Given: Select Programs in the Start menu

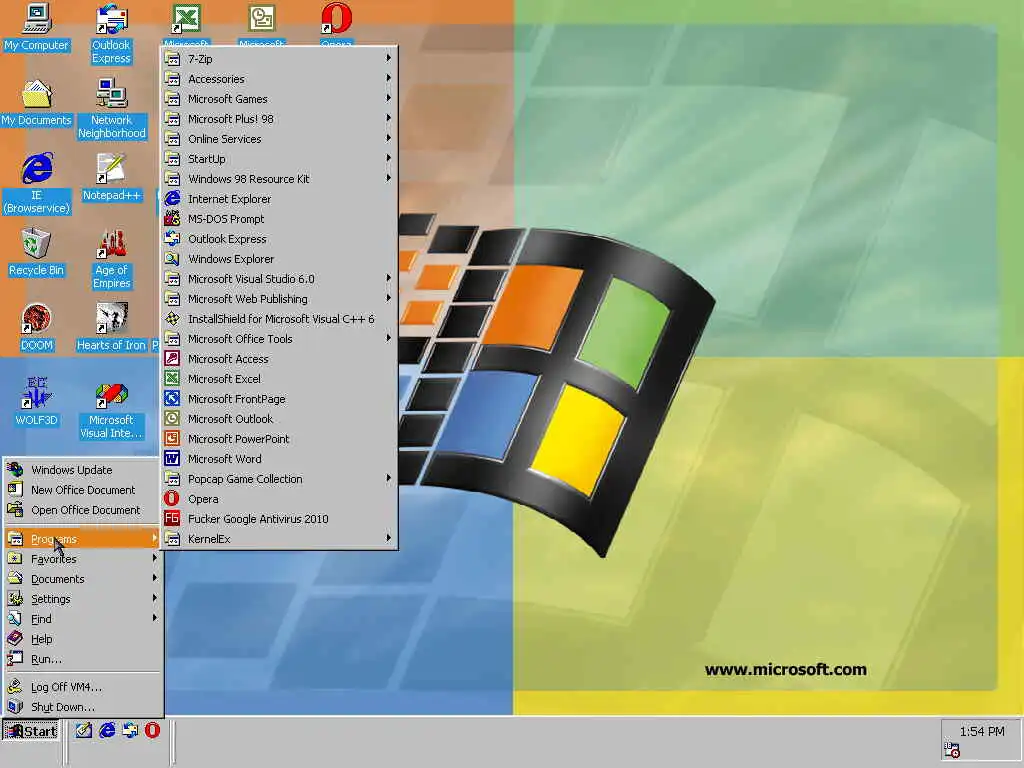Looking at the screenshot, I should tap(82, 539).
